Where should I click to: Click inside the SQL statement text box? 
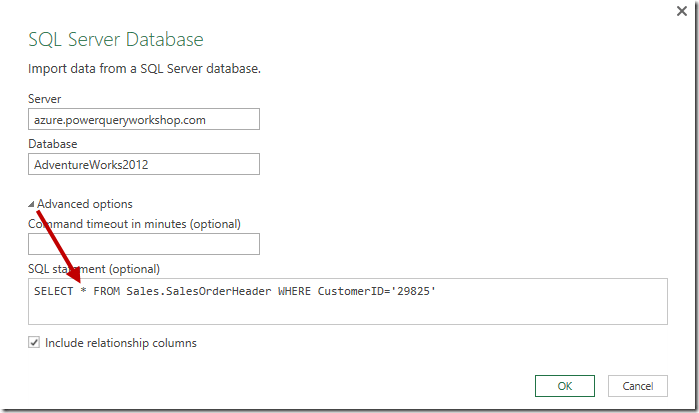(x=348, y=301)
